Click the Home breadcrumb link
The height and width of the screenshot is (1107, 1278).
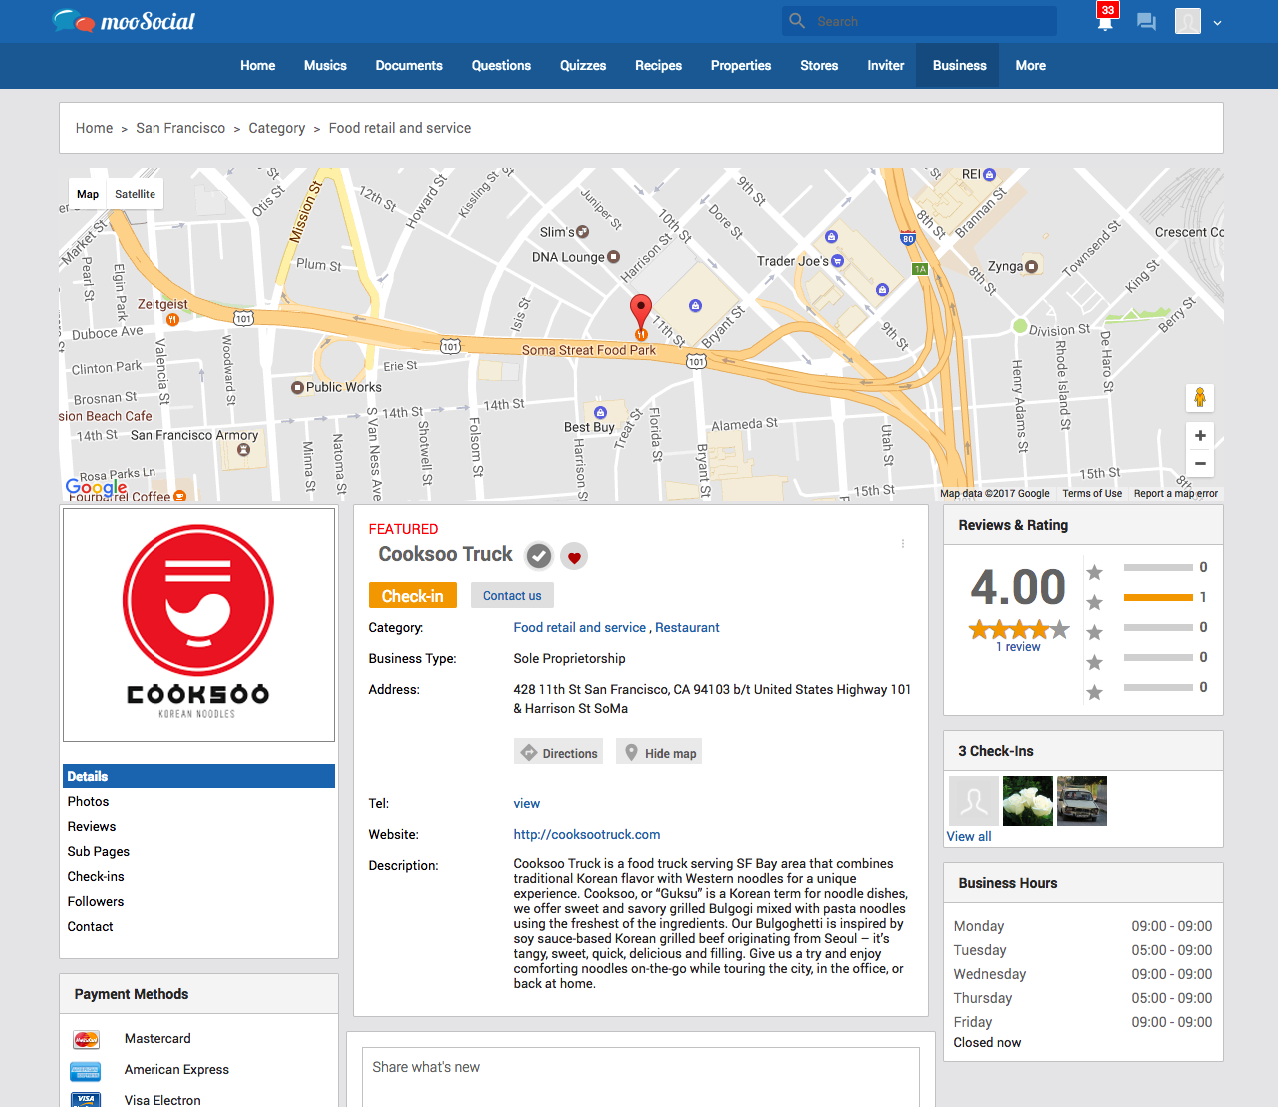(94, 128)
